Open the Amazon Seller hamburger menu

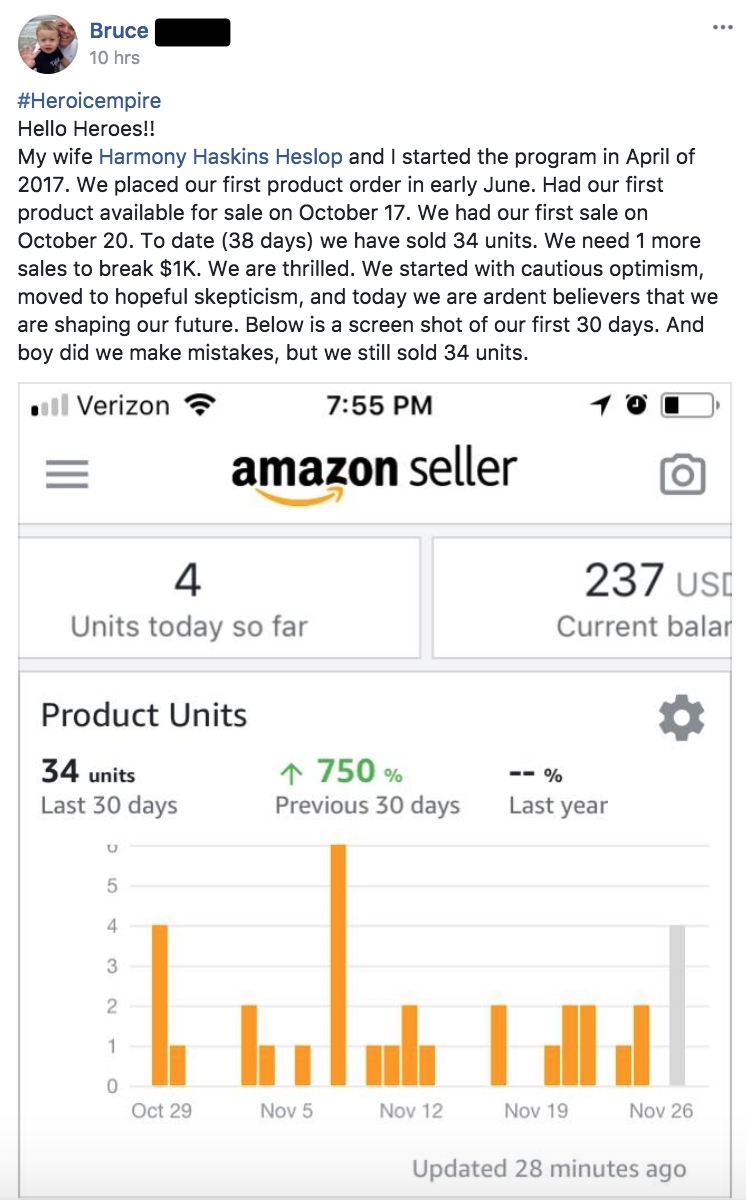(x=67, y=473)
